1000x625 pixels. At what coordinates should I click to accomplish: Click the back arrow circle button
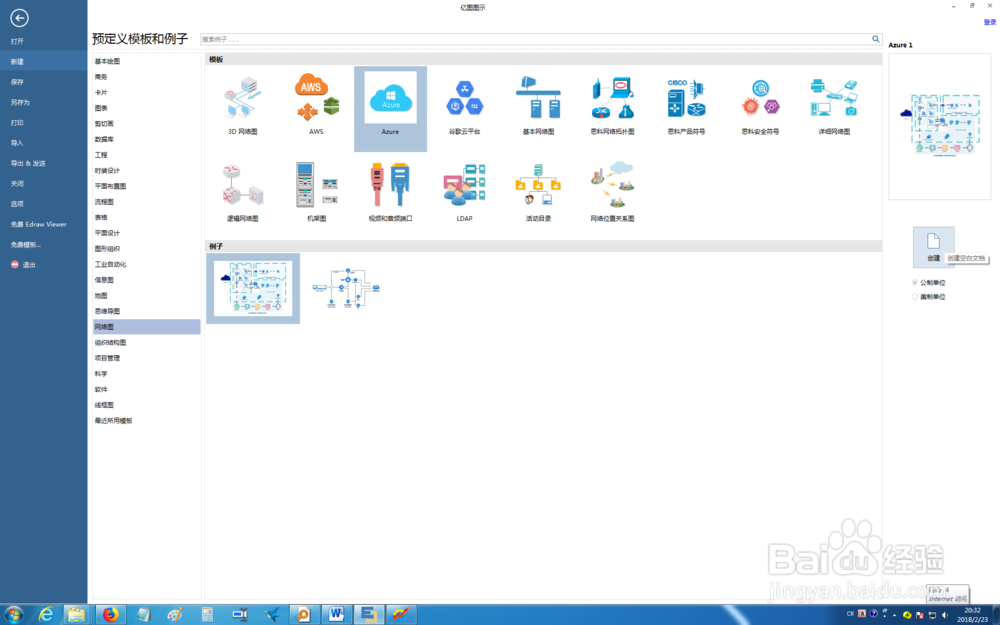tap(19, 18)
